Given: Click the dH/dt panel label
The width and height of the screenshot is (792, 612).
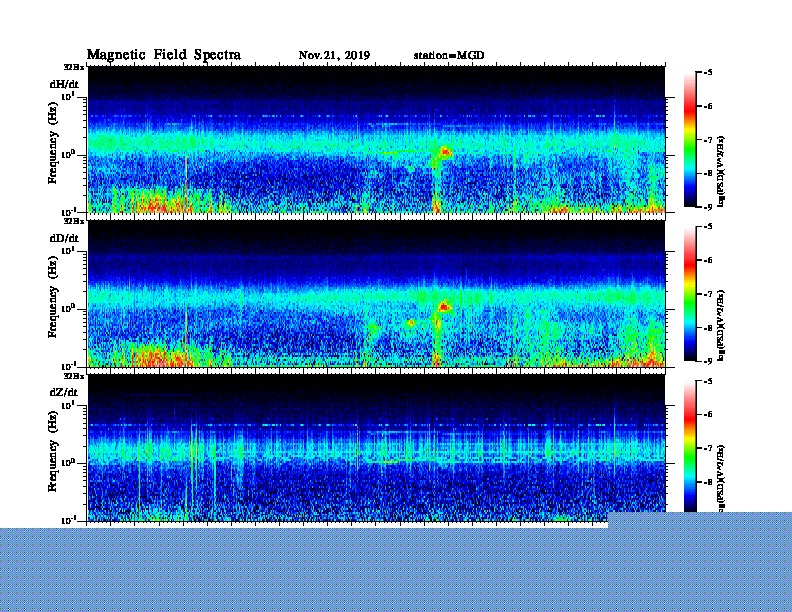Looking at the screenshot, I should (64, 84).
